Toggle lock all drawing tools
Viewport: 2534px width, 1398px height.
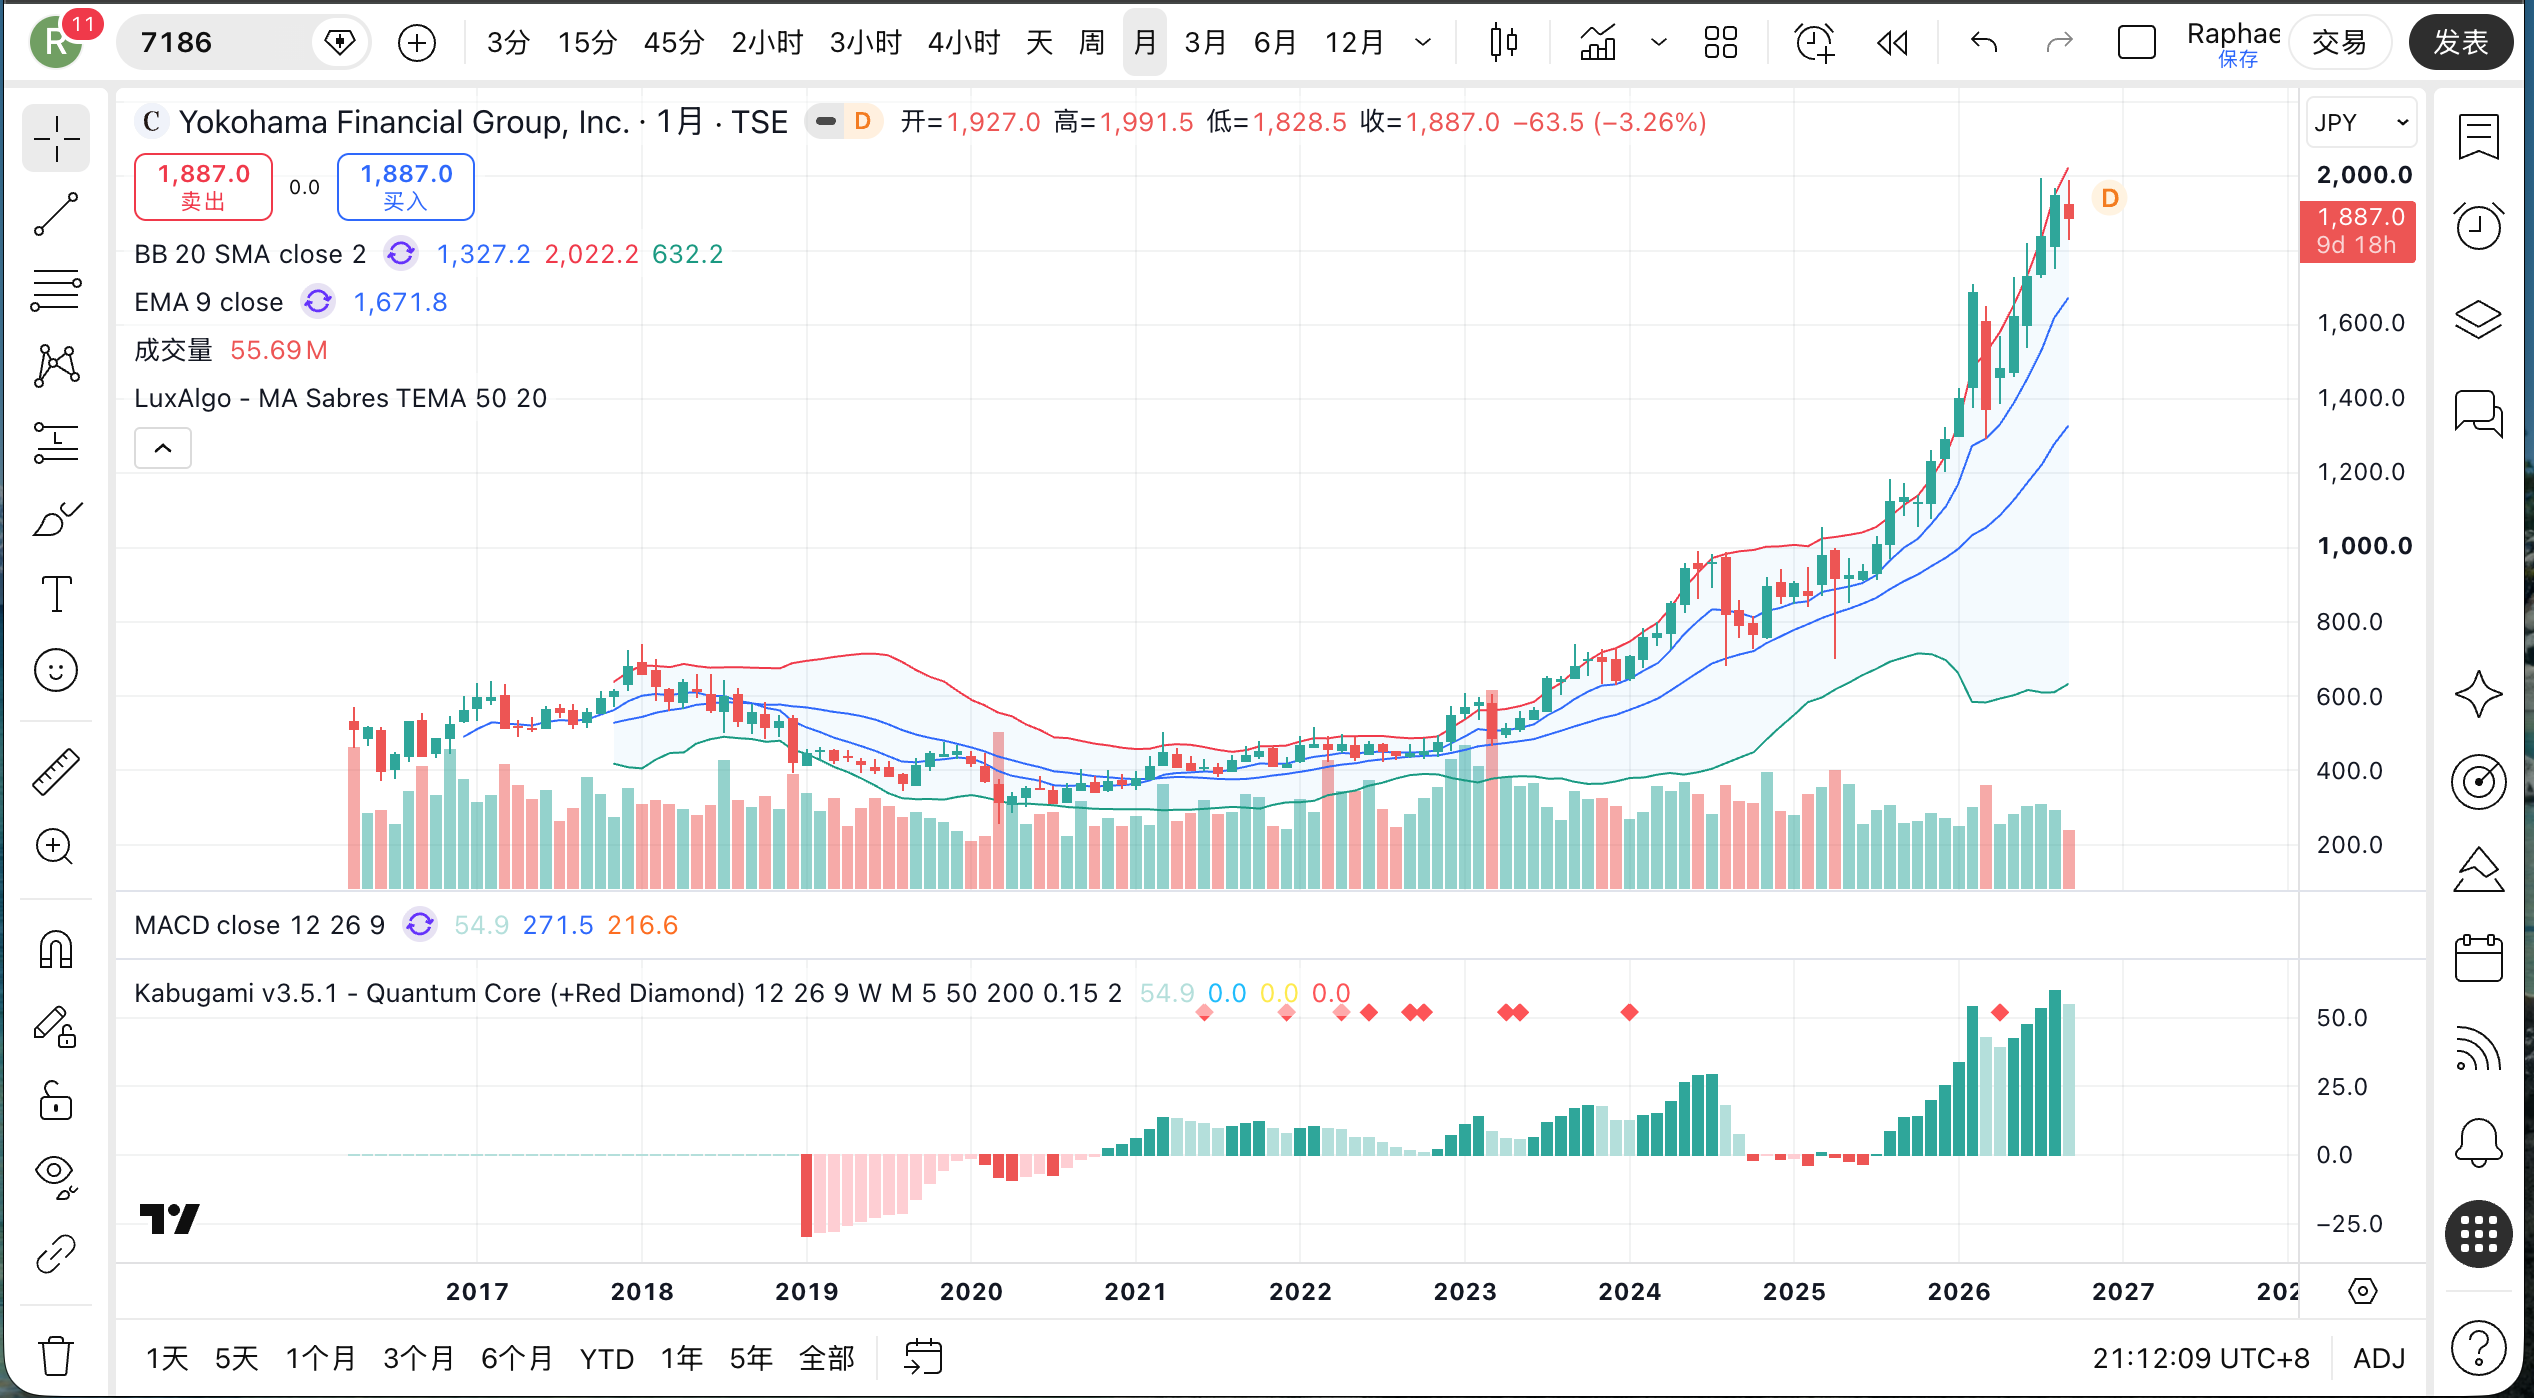[56, 1101]
